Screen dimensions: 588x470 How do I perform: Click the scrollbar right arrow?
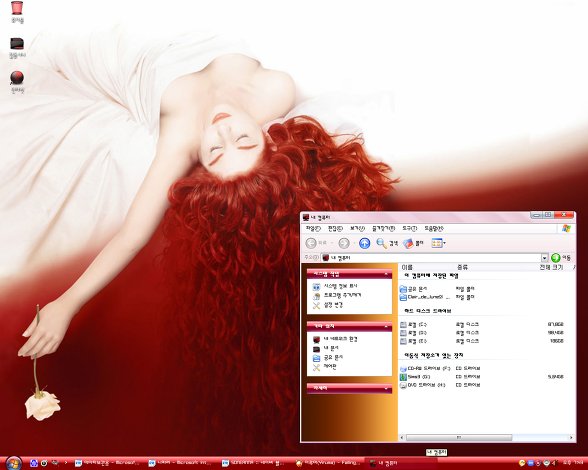click(571, 438)
